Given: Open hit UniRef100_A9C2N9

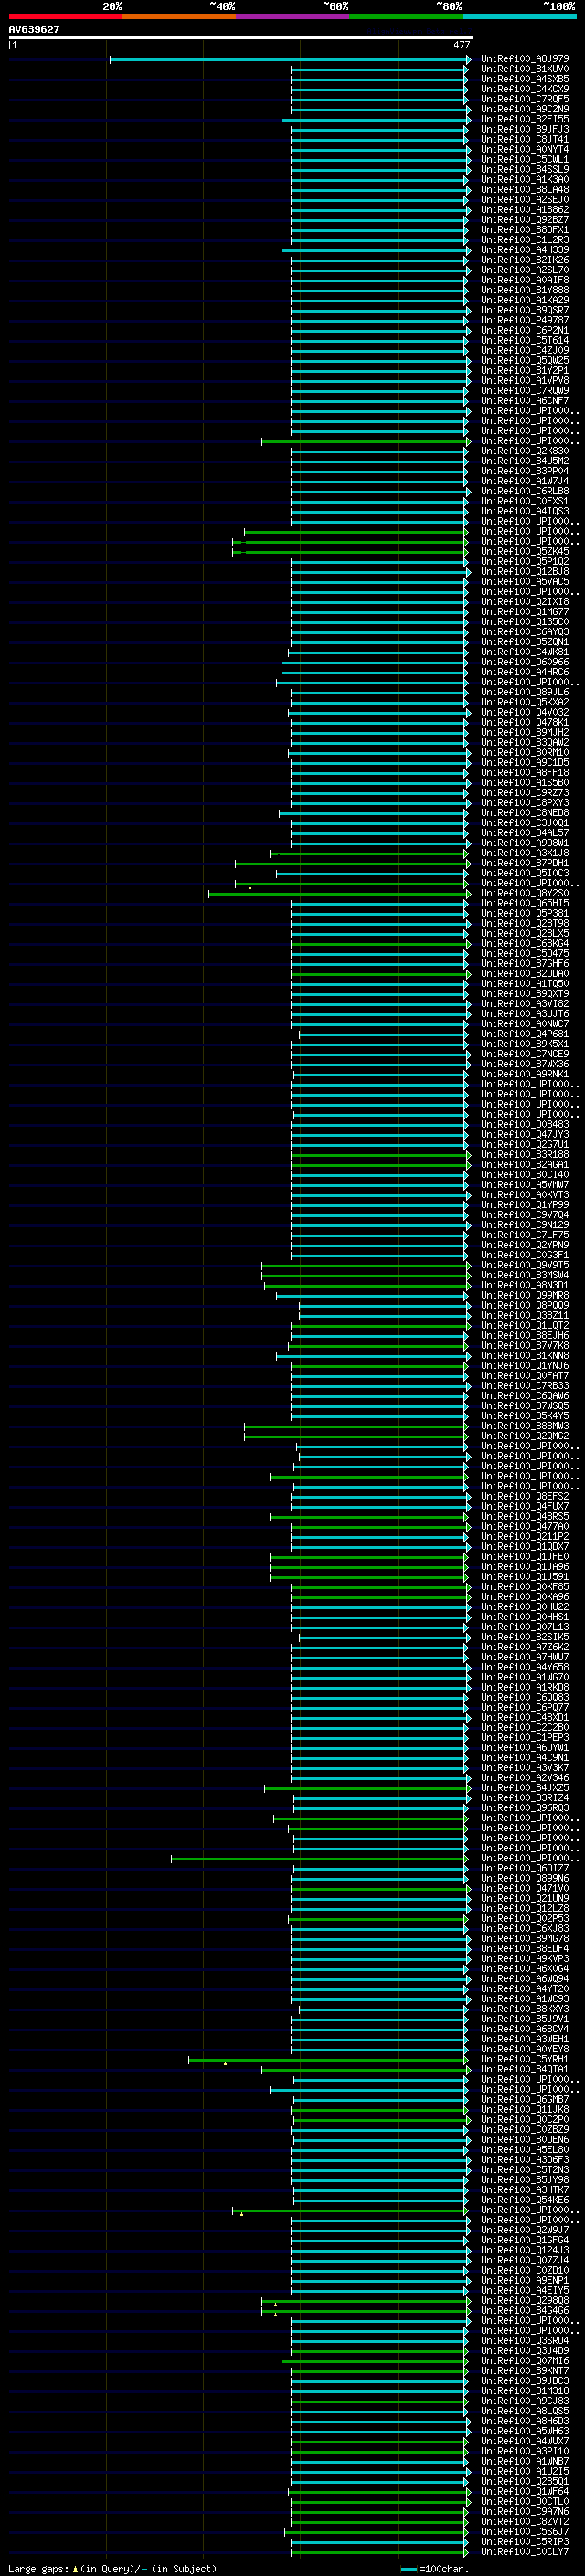Looking at the screenshot, I should [x=525, y=109].
